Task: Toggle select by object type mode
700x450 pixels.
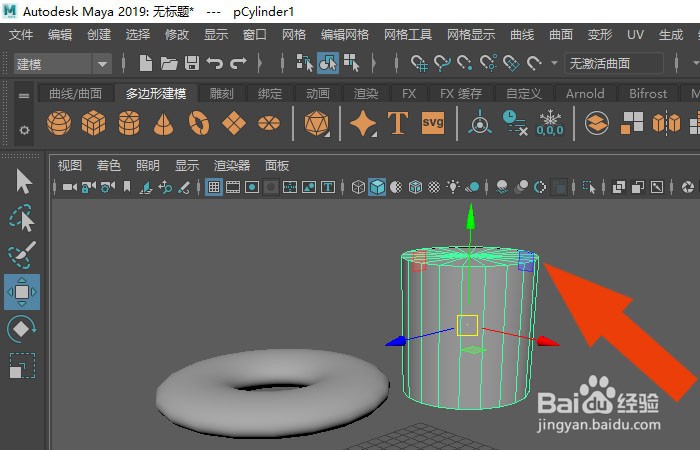Action: click(328, 63)
